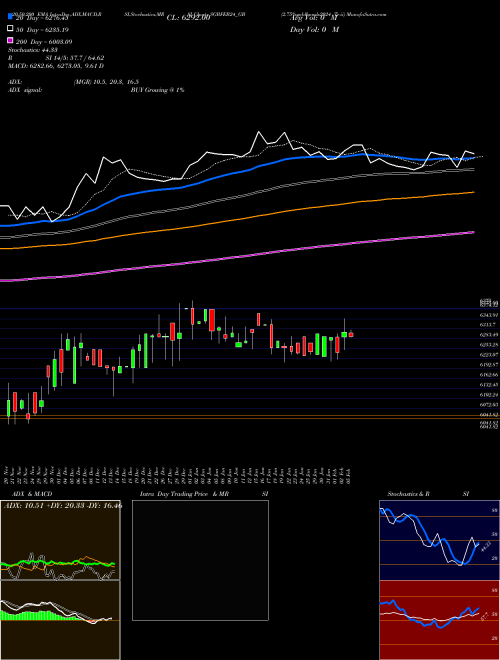Image resolution: width=500 pixels, height=660 pixels.
Task: Click the magenta 200 Day legend swatch
Action: 10,40
